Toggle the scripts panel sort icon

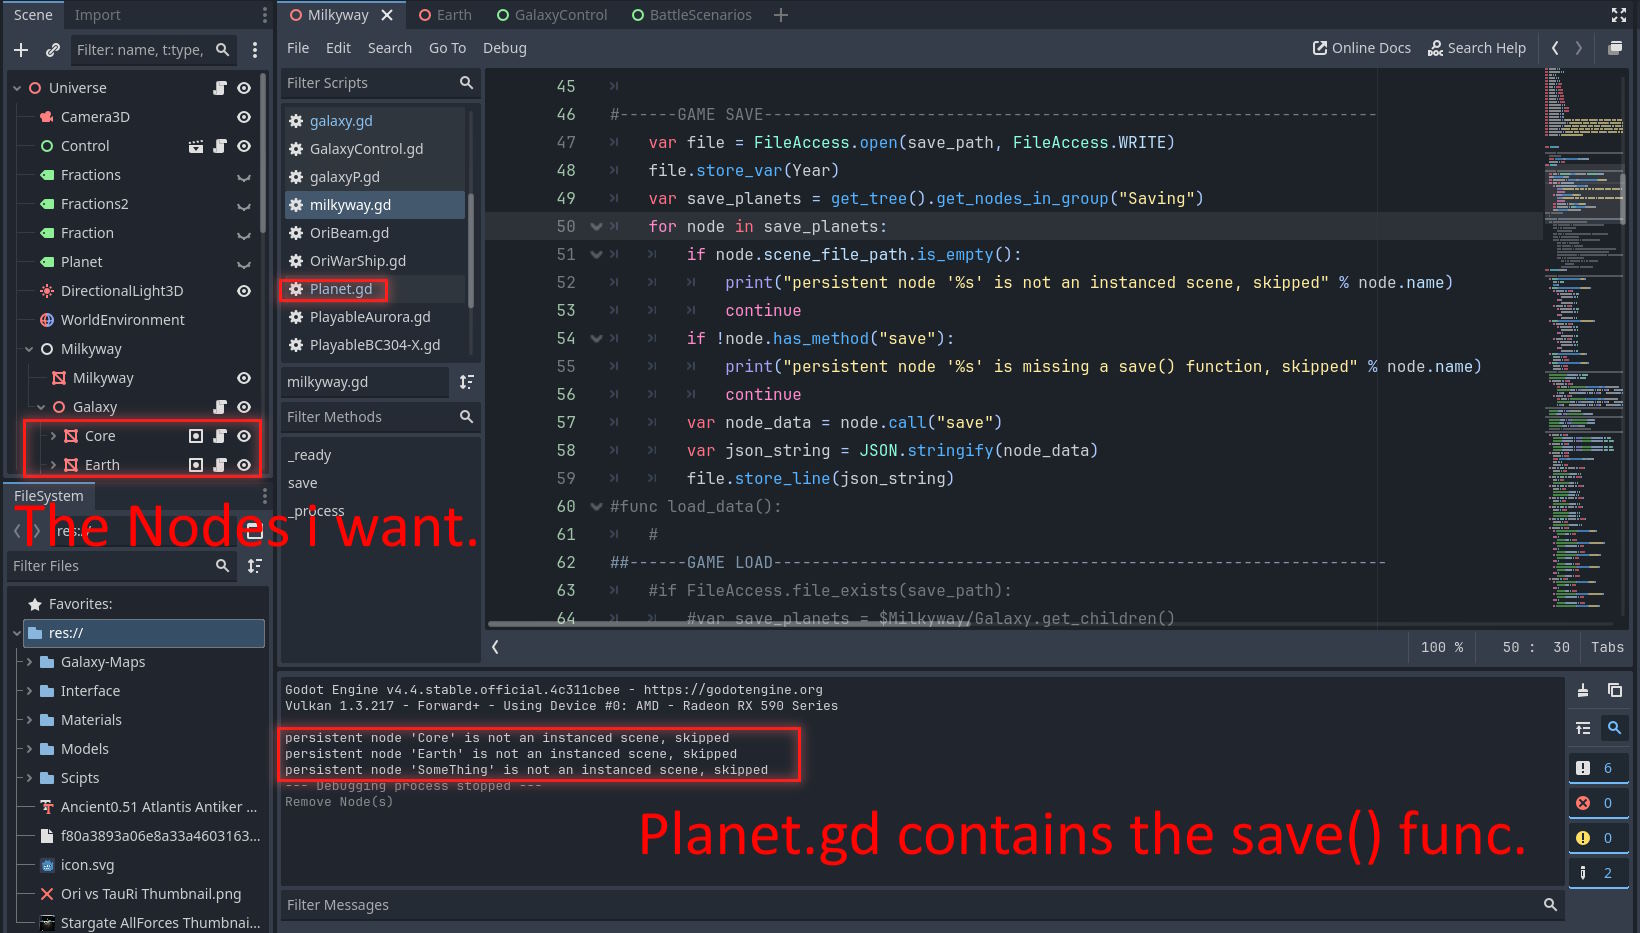tap(466, 382)
